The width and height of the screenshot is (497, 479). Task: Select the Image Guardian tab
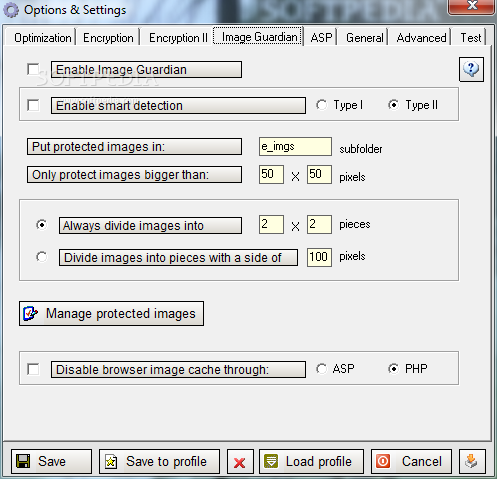tap(259, 37)
